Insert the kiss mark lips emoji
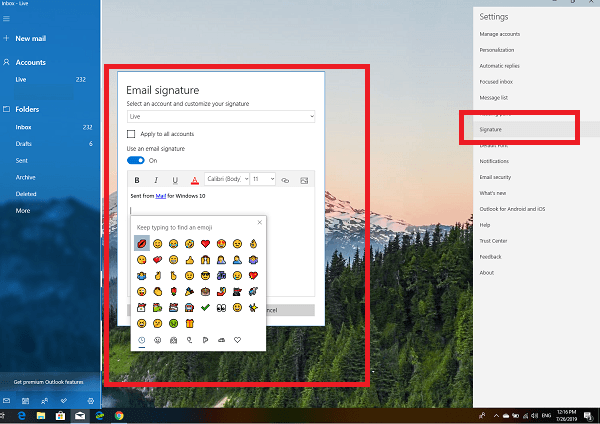600x424 pixels. 142,243
